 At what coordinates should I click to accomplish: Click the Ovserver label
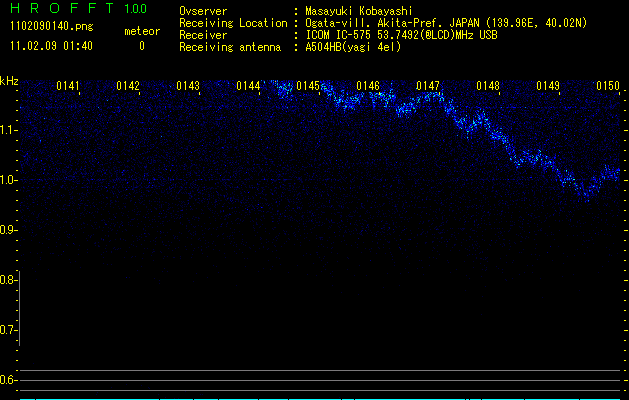203,11
